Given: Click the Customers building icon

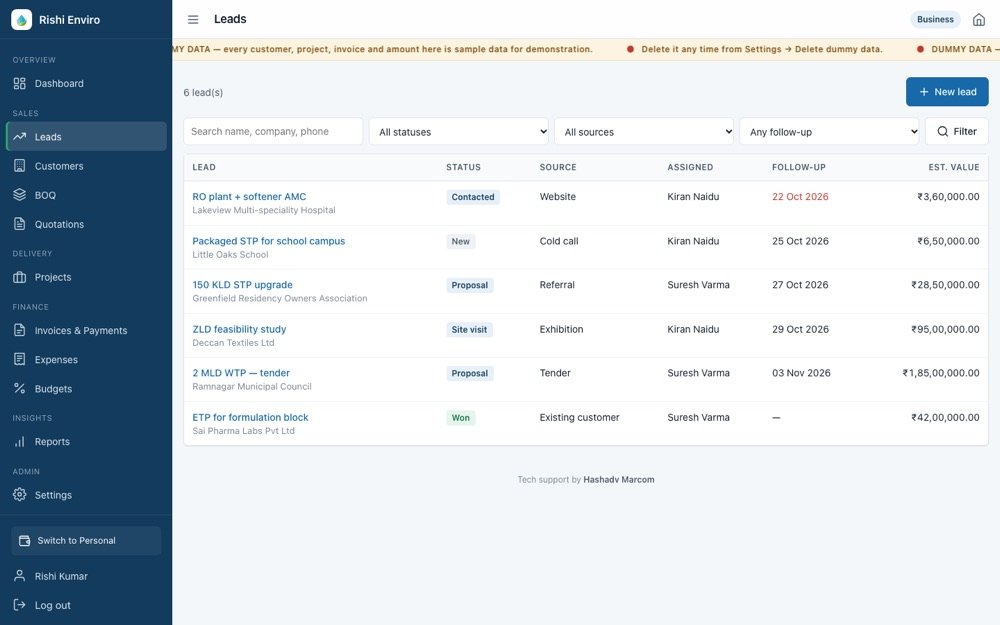Looking at the screenshot, I should 20,166.
